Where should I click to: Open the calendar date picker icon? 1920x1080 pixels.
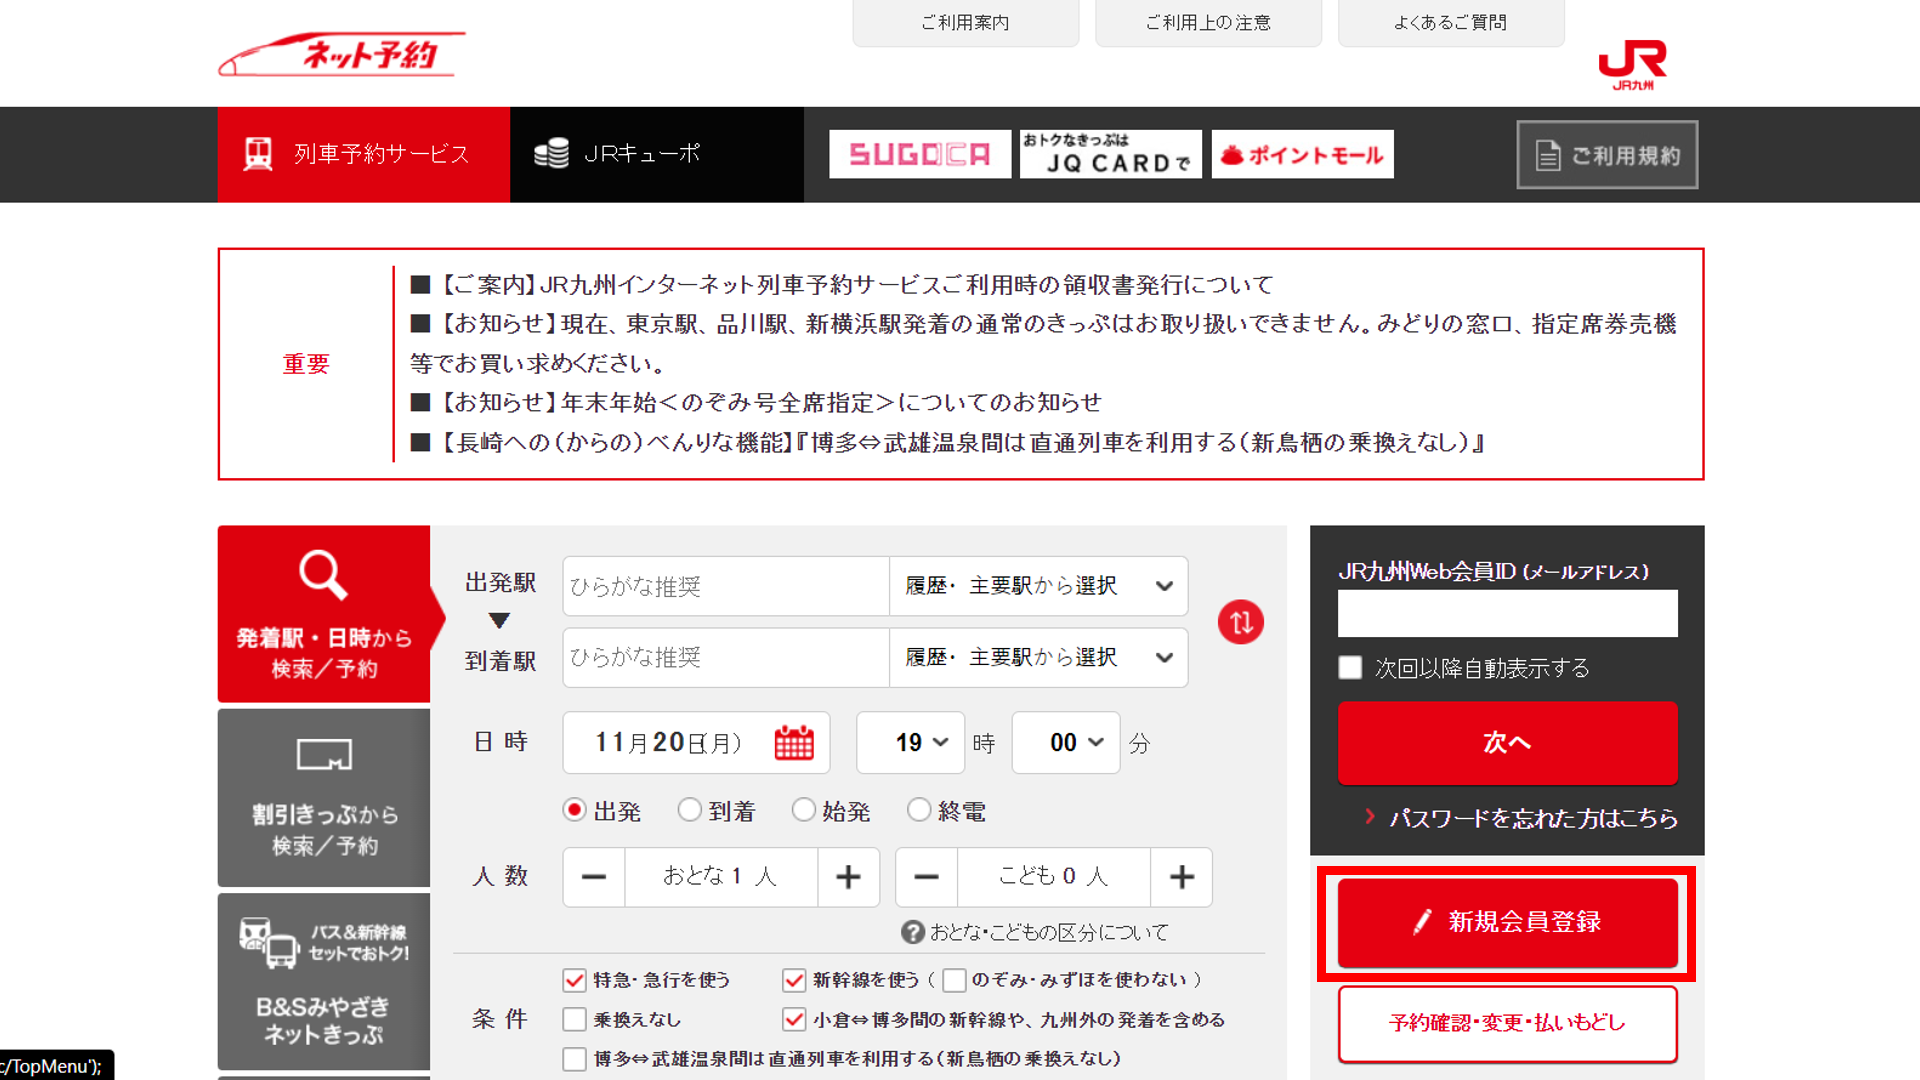point(794,743)
